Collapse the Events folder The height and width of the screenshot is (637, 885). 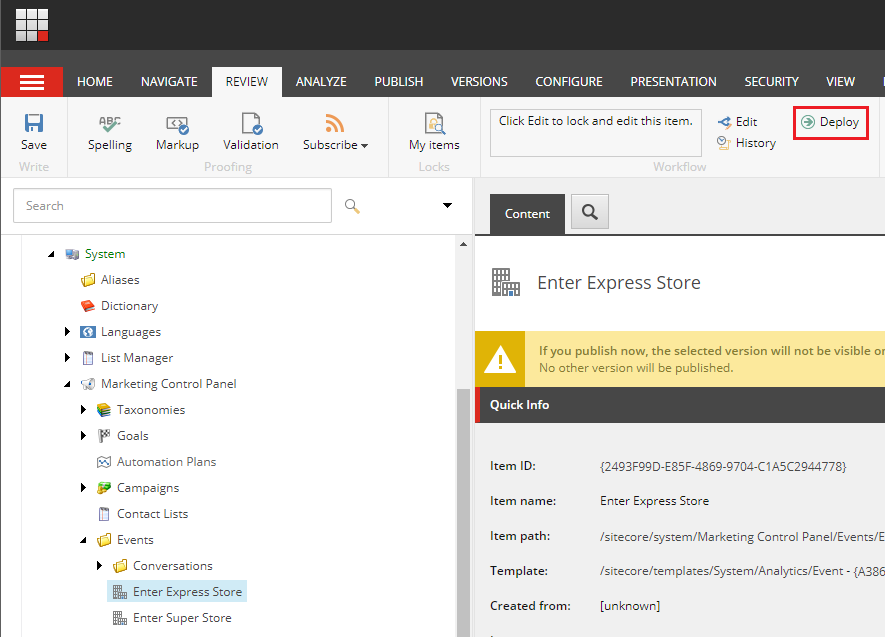click(x=84, y=539)
